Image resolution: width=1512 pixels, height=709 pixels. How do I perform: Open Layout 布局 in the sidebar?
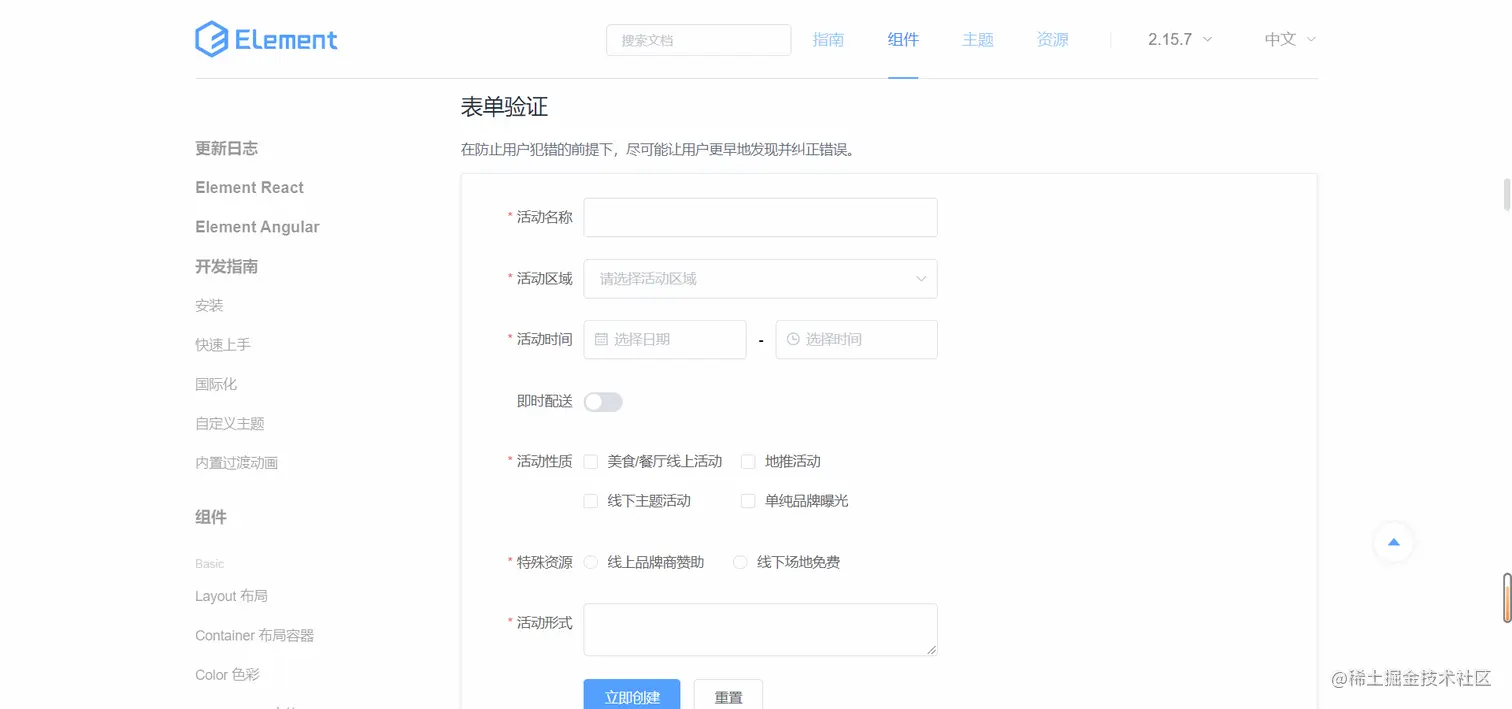[x=231, y=596]
